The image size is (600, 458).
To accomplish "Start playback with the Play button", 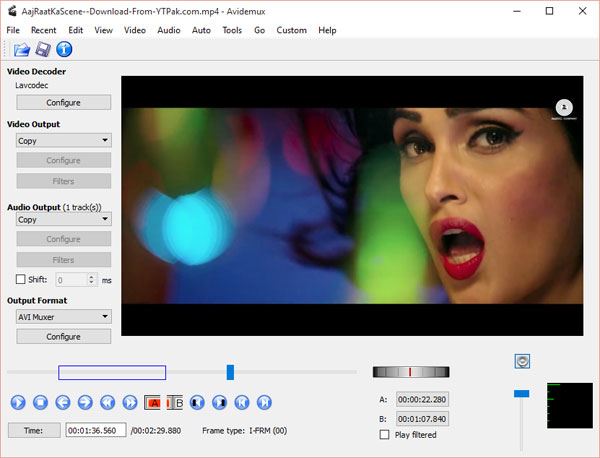I will pos(18,403).
